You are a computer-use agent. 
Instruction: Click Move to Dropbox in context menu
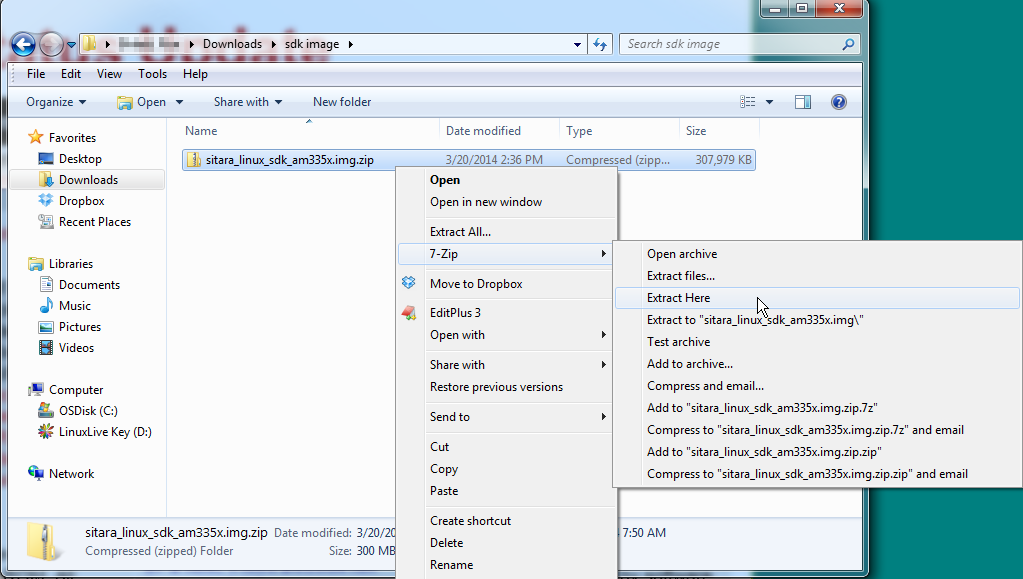(x=476, y=284)
